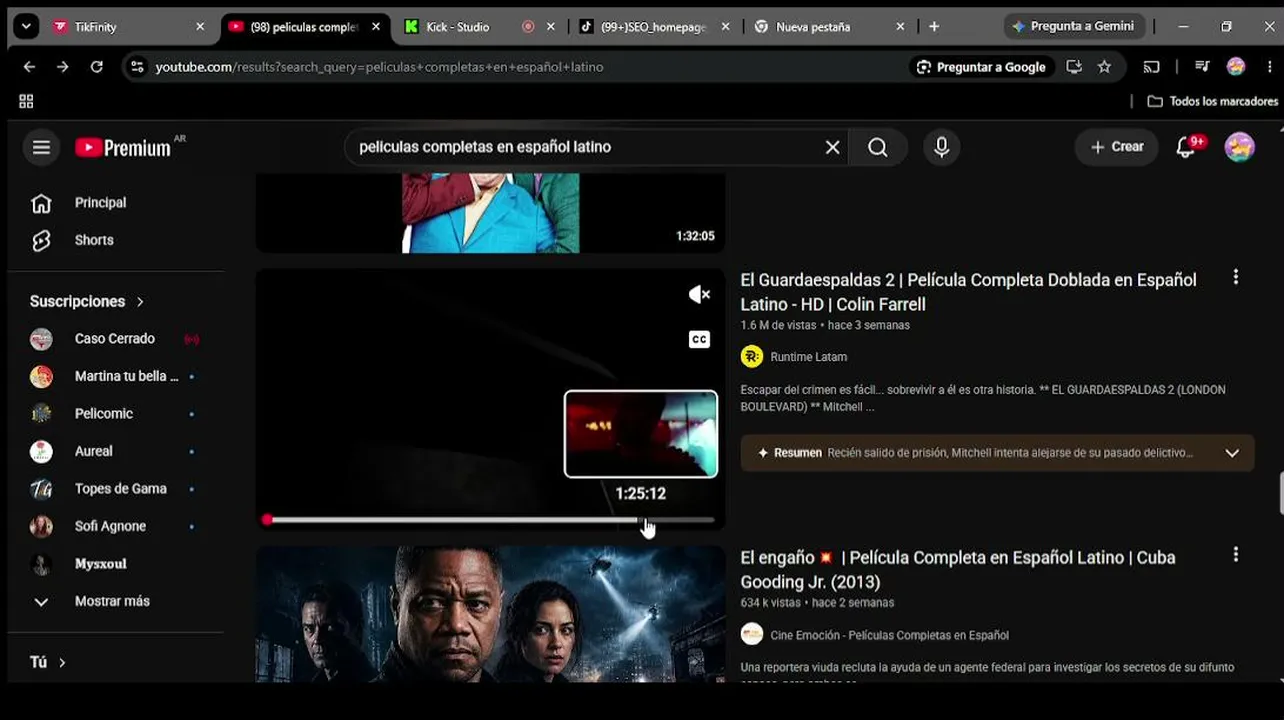This screenshot has width=1284, height=720.
Task: Open the El engaño video thumbnail
Action: pyautogui.click(x=490, y=613)
